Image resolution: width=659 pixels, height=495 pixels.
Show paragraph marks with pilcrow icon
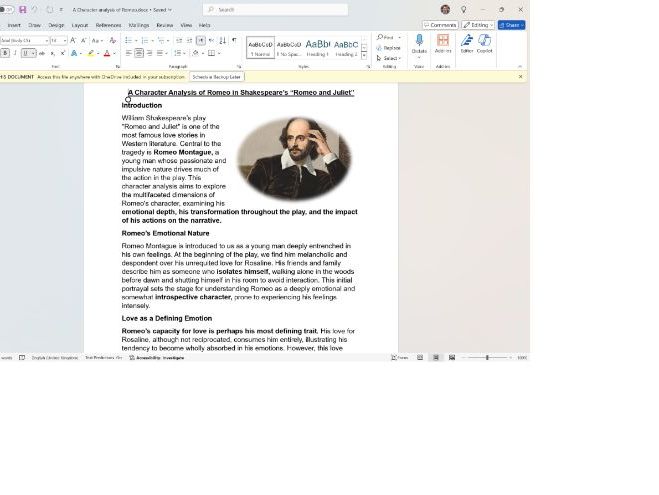point(234,40)
